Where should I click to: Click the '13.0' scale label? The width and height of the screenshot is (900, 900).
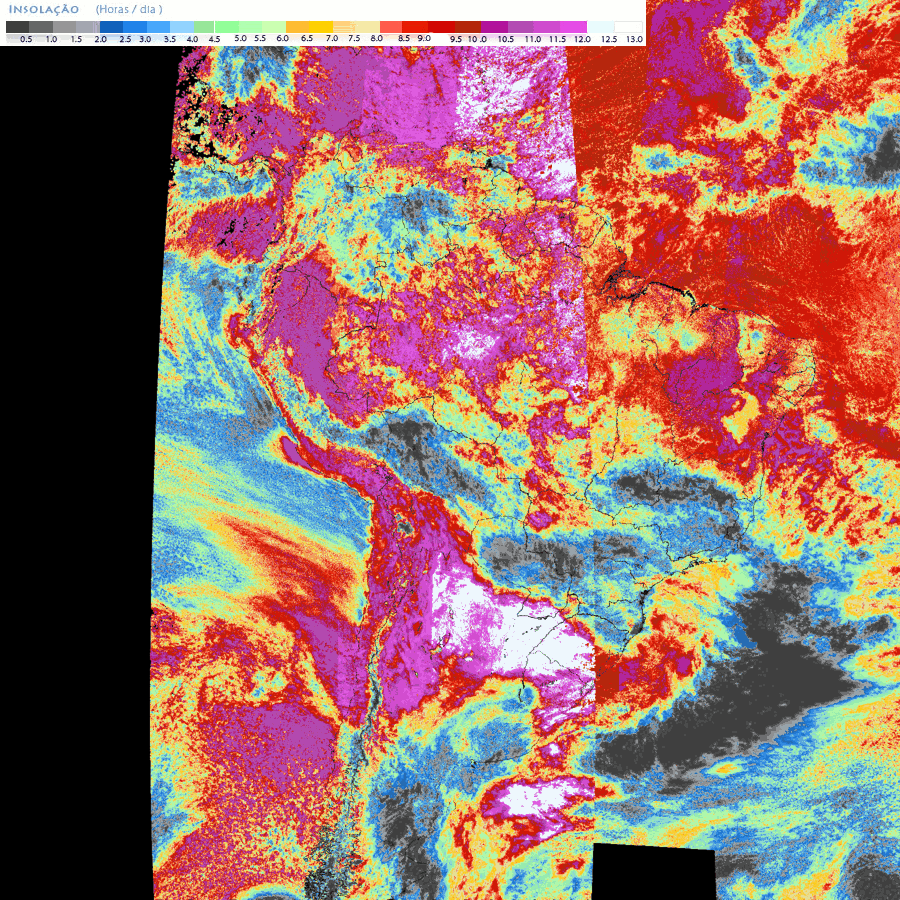634,39
